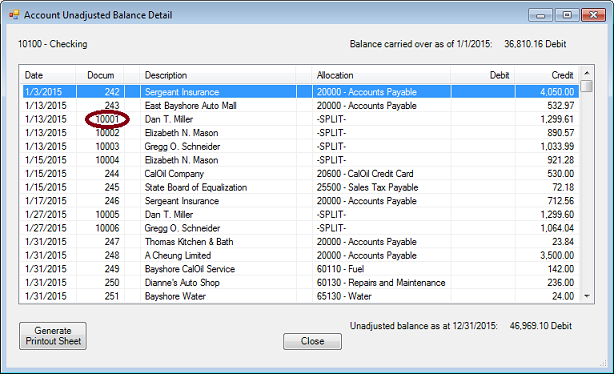Click the list scrollbar thumb
This screenshot has width=614, height=374.
tap(587, 86)
